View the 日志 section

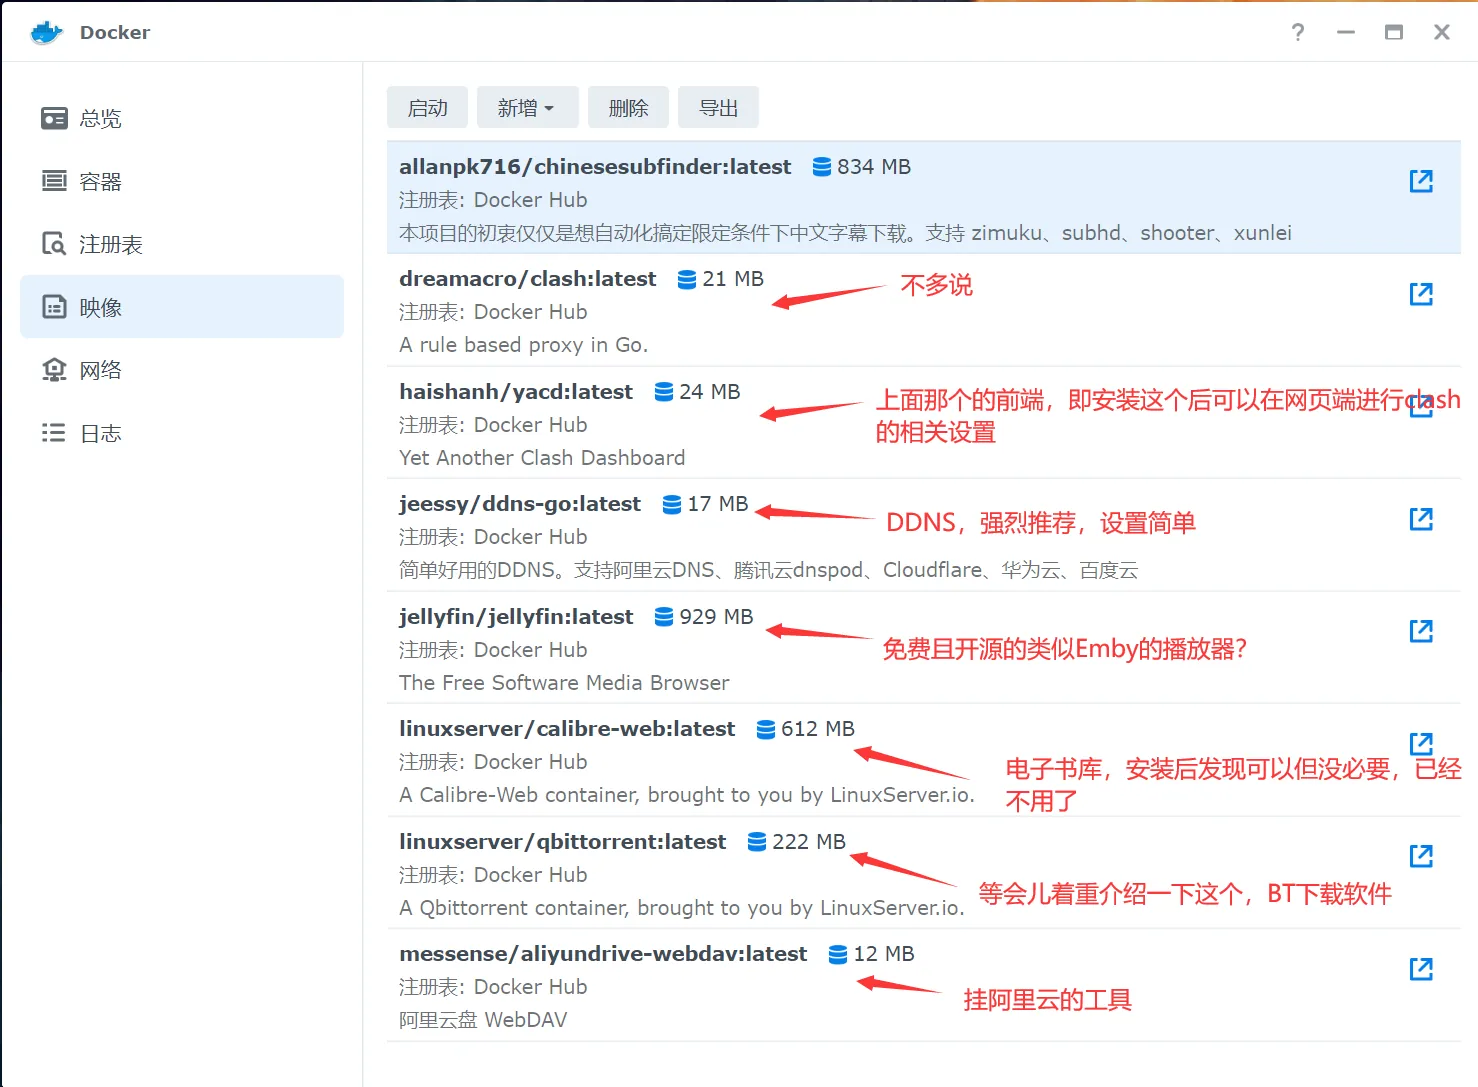point(182,433)
